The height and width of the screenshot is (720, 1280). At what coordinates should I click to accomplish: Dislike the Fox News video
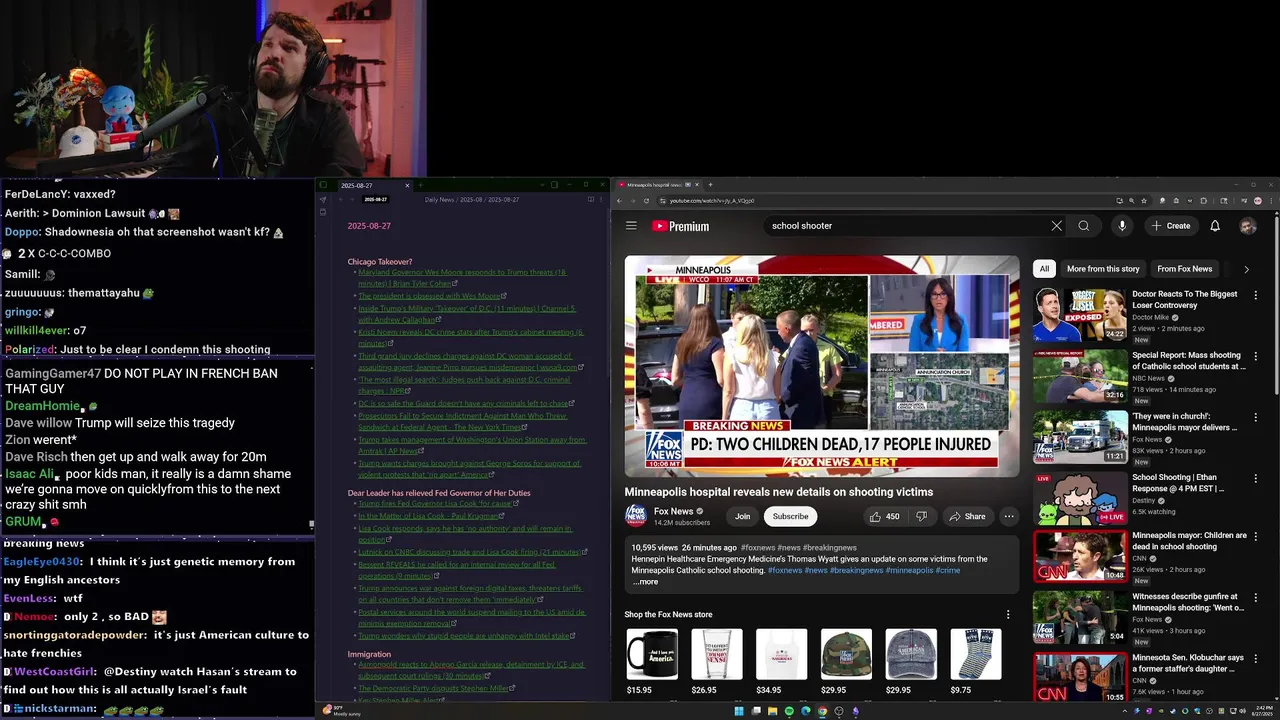pyautogui.click(x=922, y=516)
